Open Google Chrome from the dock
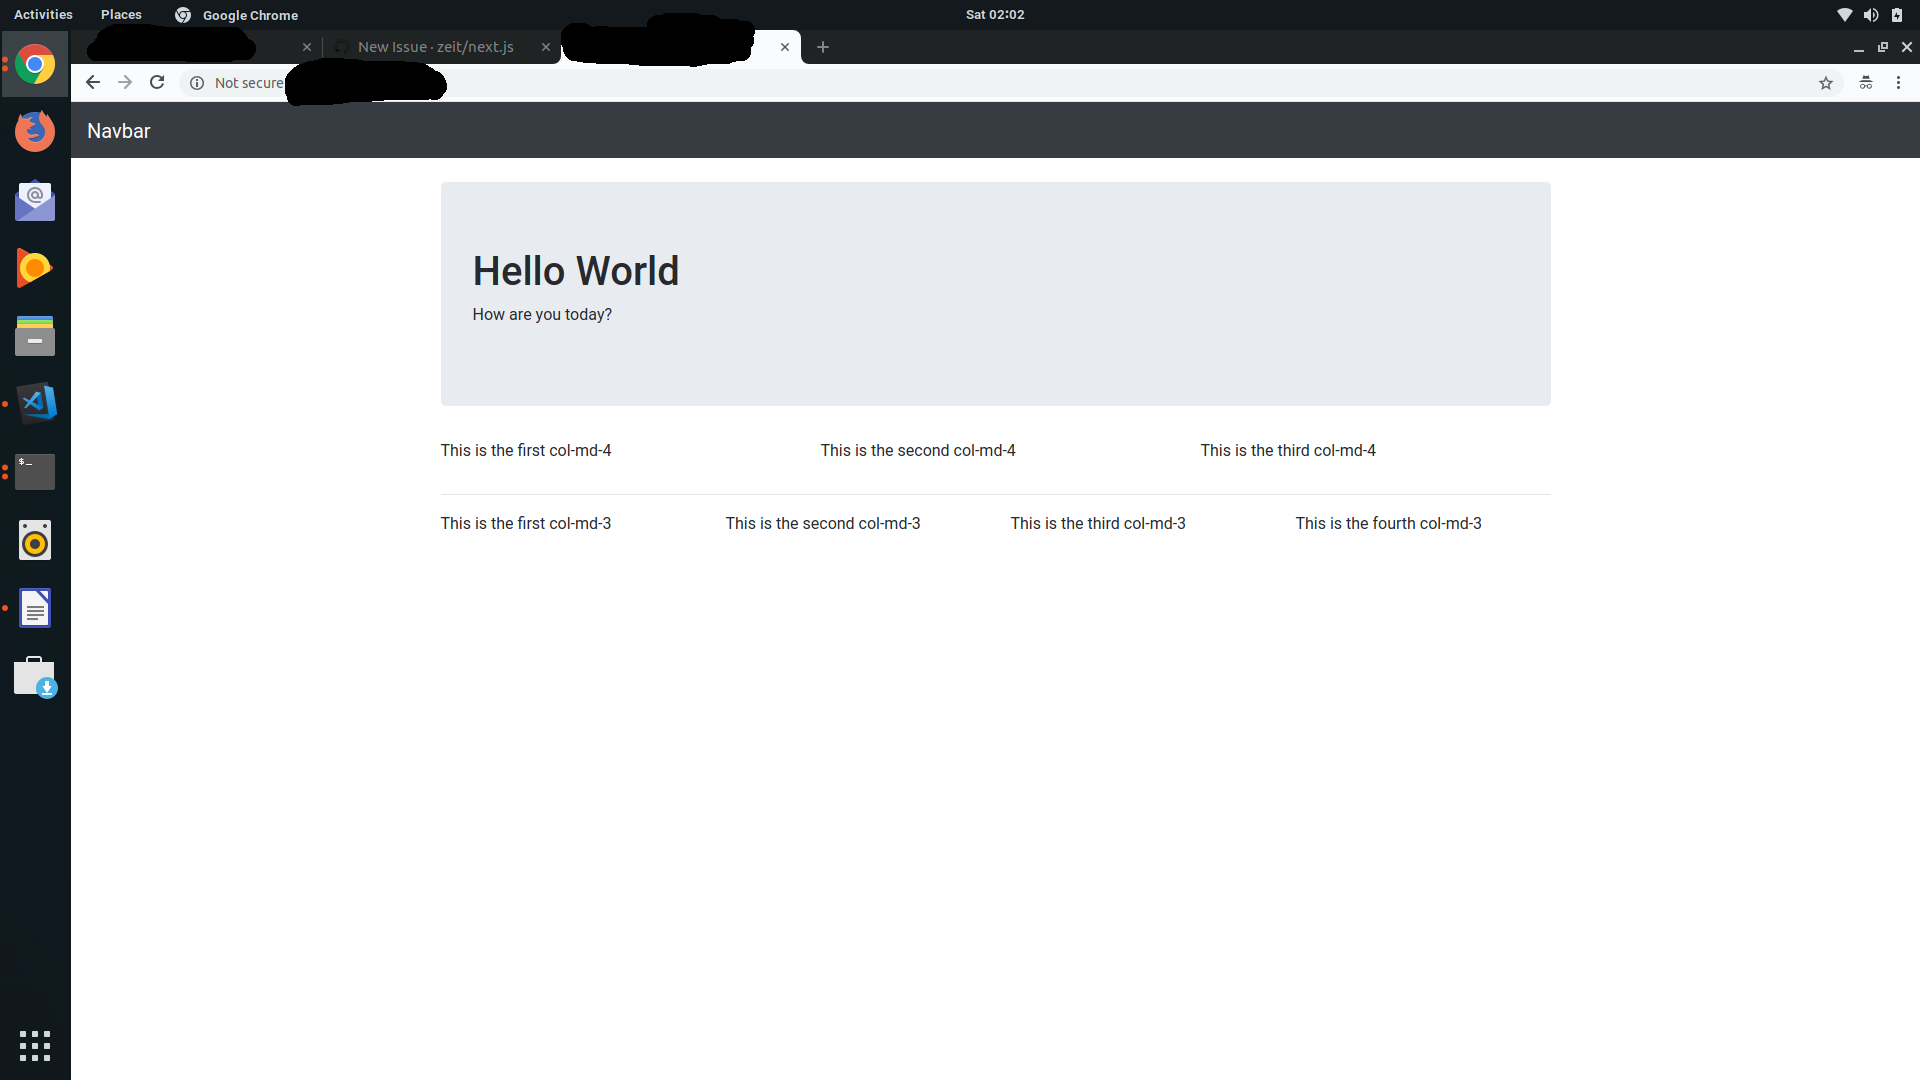1920x1080 pixels. click(35, 65)
